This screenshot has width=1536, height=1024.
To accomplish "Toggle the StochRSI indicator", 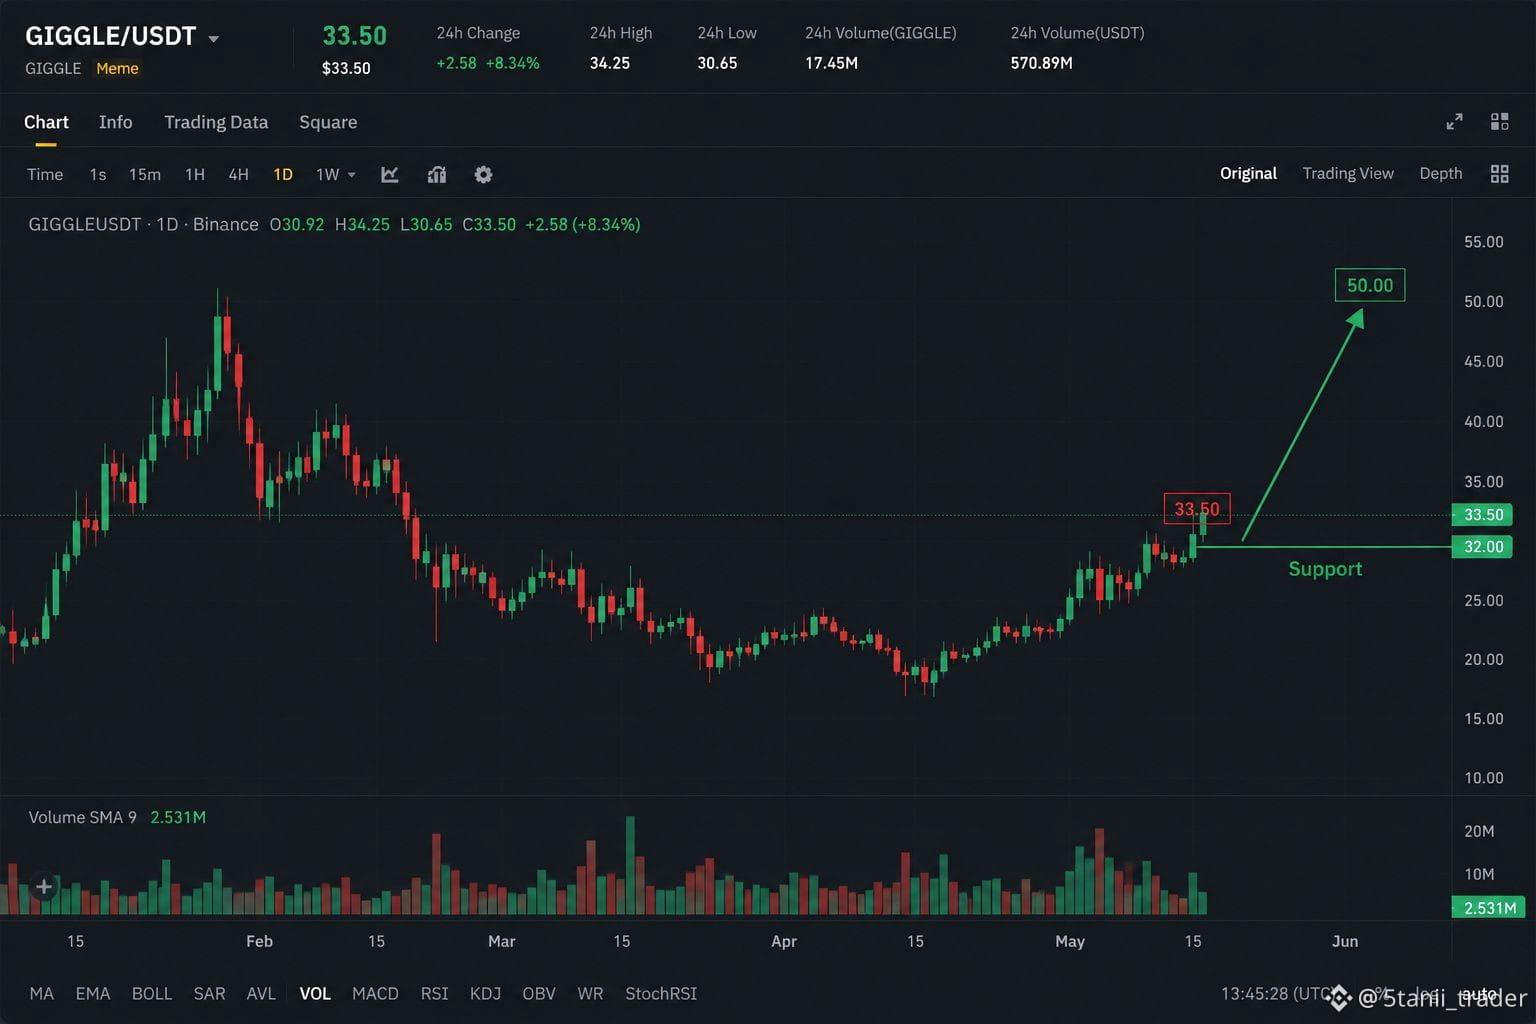I will (661, 993).
